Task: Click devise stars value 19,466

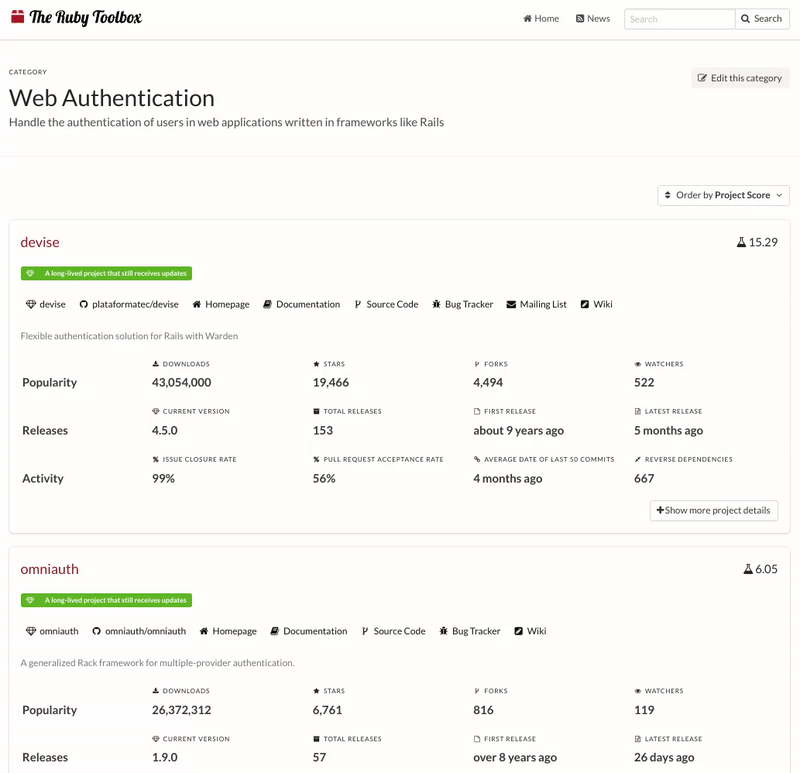Action: (331, 383)
